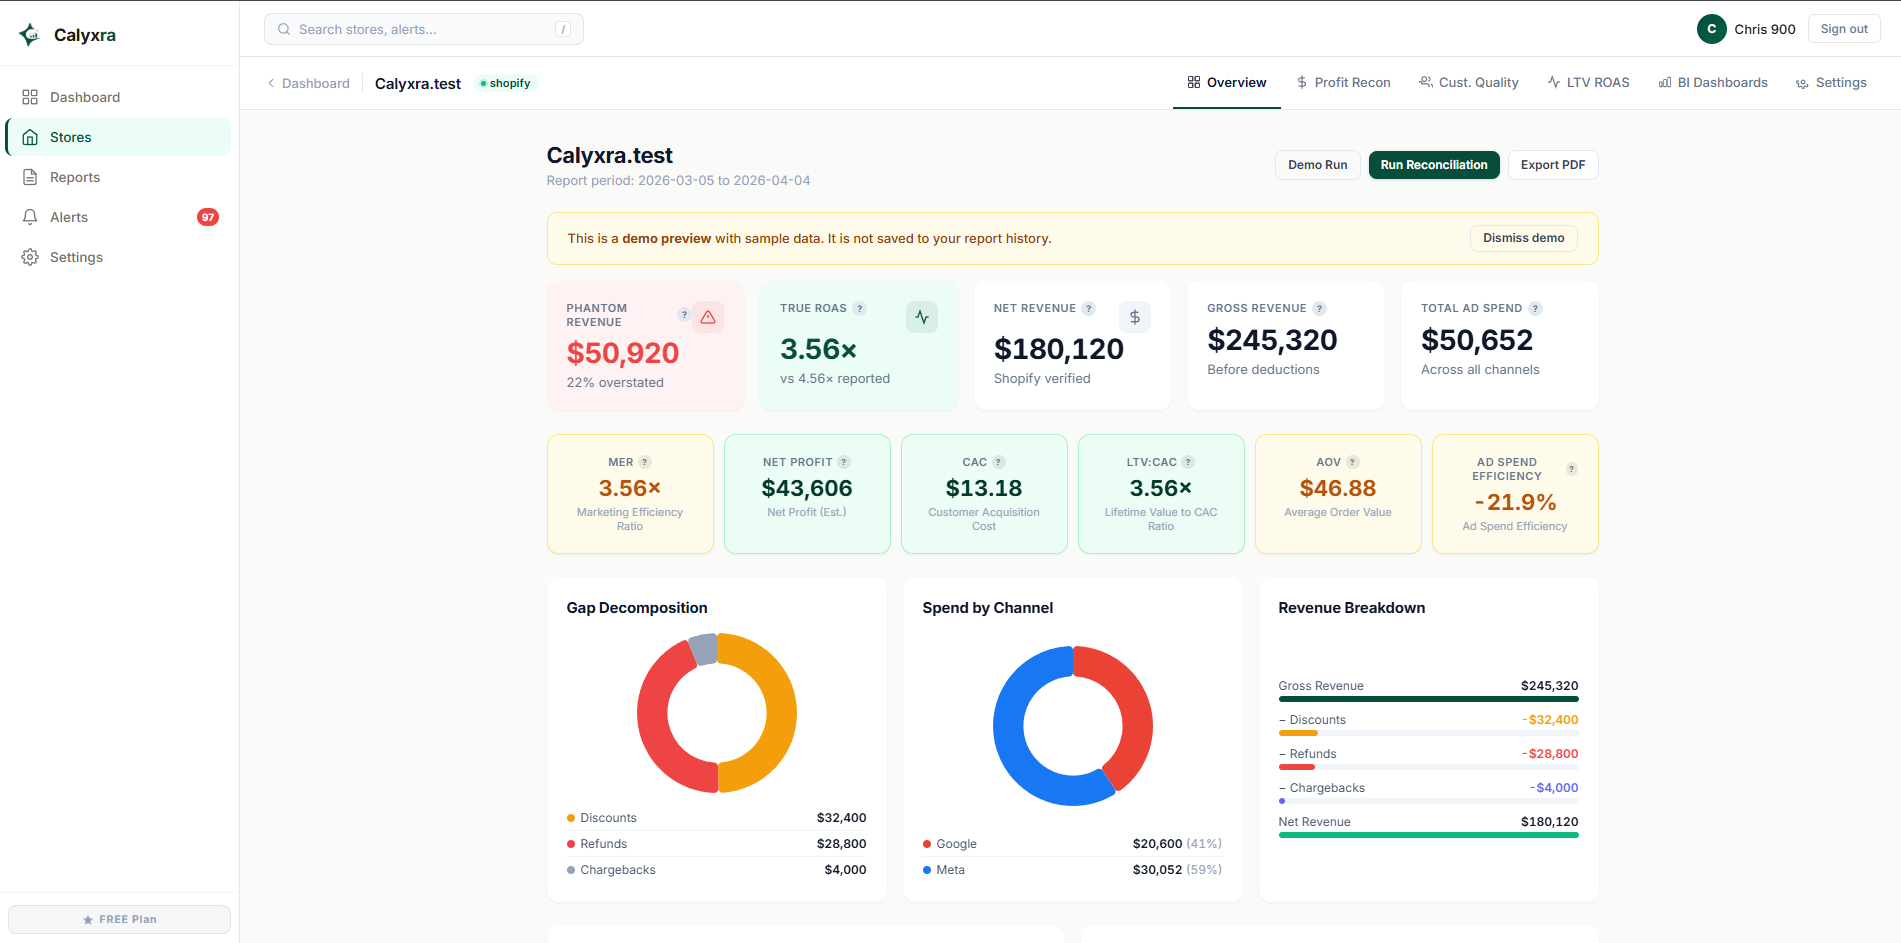Switch to the Profit Recon tab
The height and width of the screenshot is (943, 1901).
pyautogui.click(x=1344, y=82)
